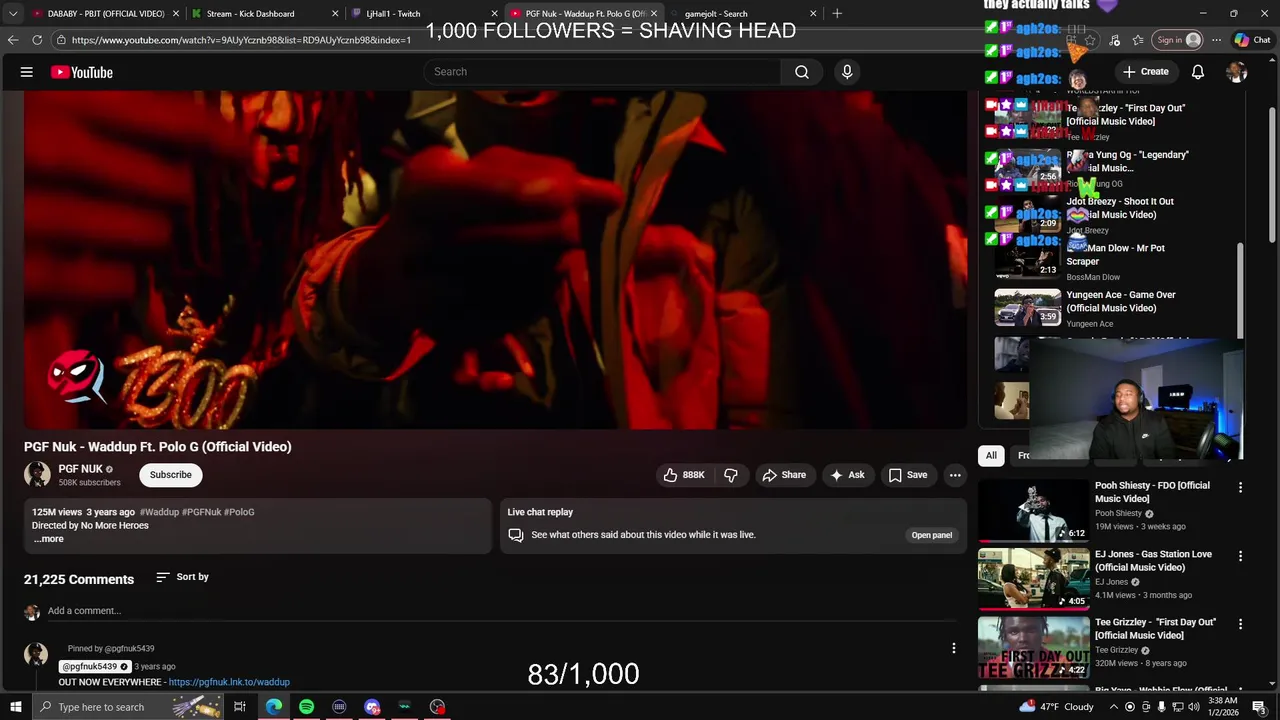The width and height of the screenshot is (1280, 720).
Task: Open Windows Task View
Action: (x=240, y=707)
